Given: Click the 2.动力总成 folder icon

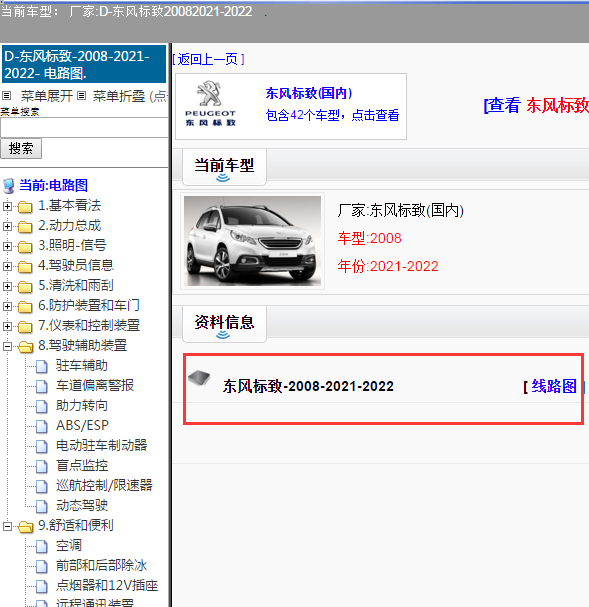Looking at the screenshot, I should point(25,227).
